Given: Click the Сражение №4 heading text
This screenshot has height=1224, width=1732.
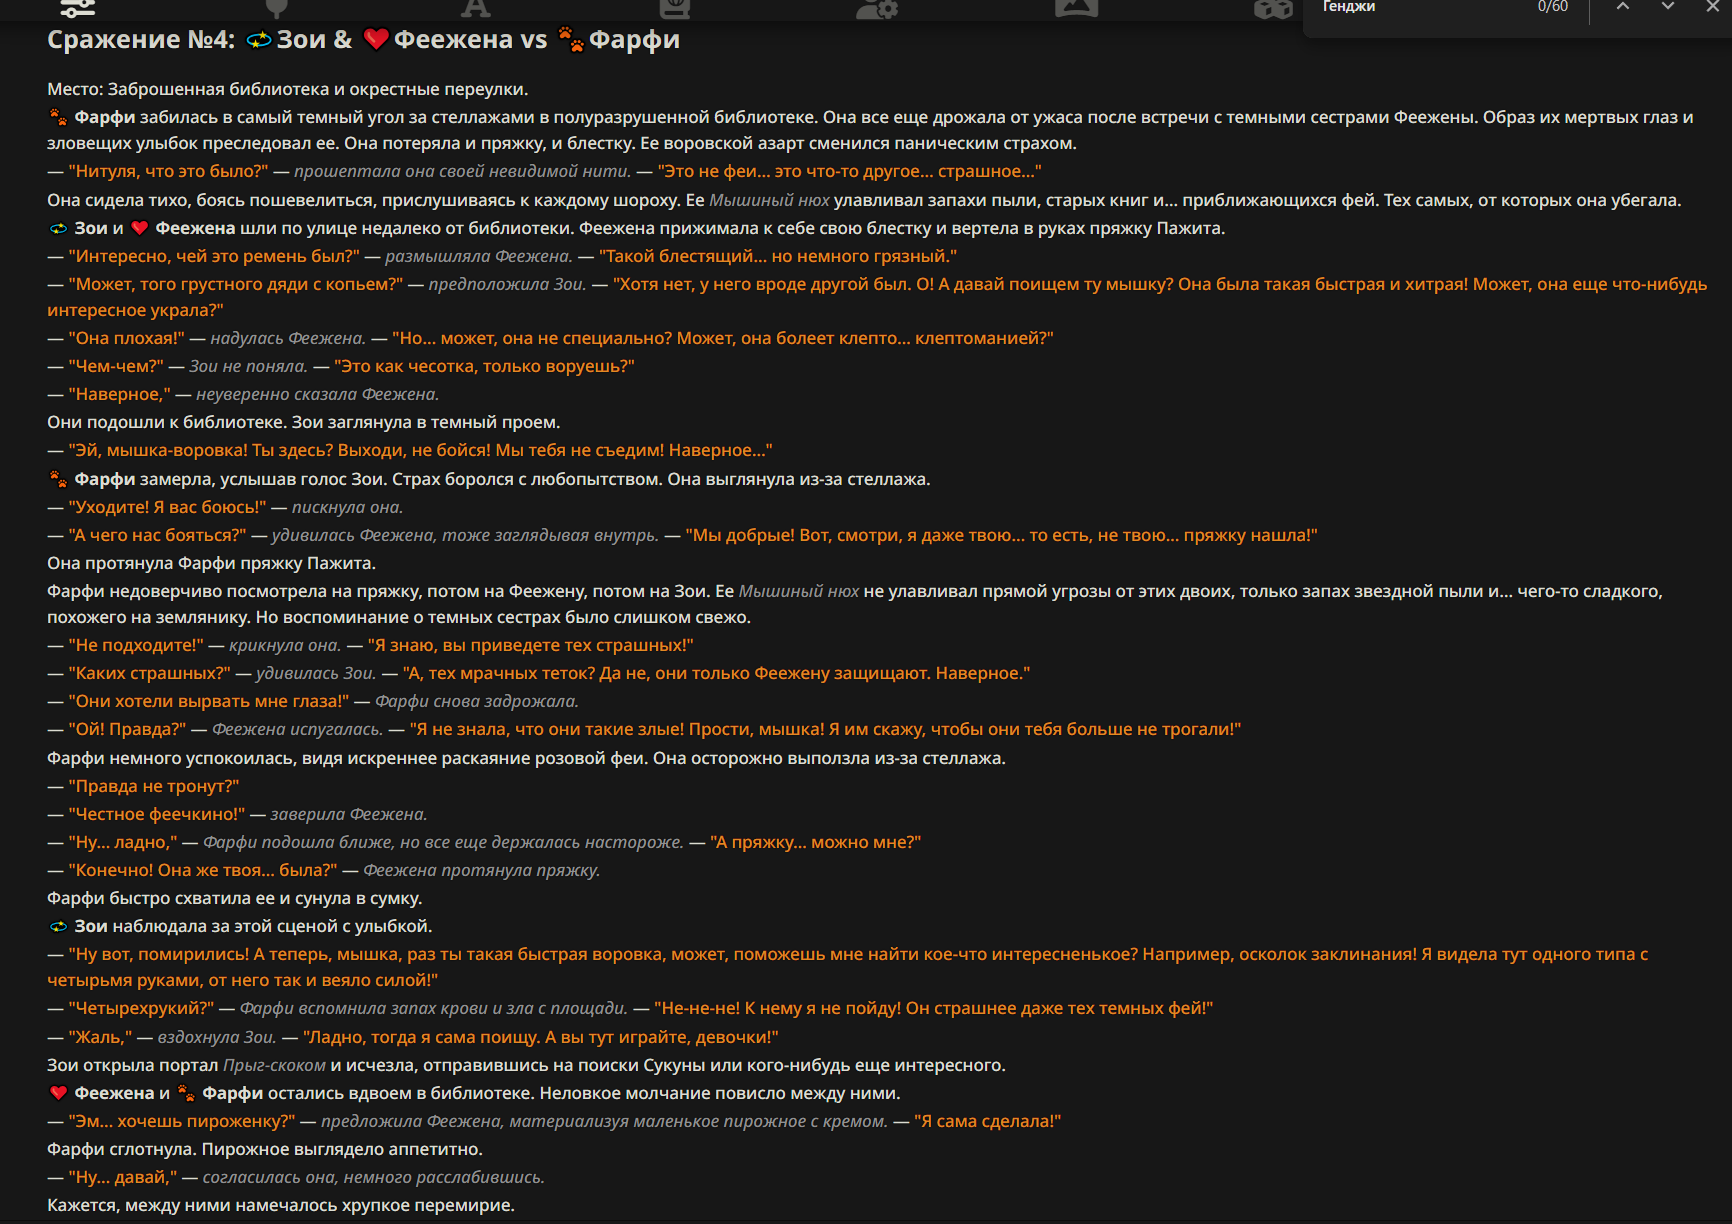Looking at the screenshot, I should (141, 40).
